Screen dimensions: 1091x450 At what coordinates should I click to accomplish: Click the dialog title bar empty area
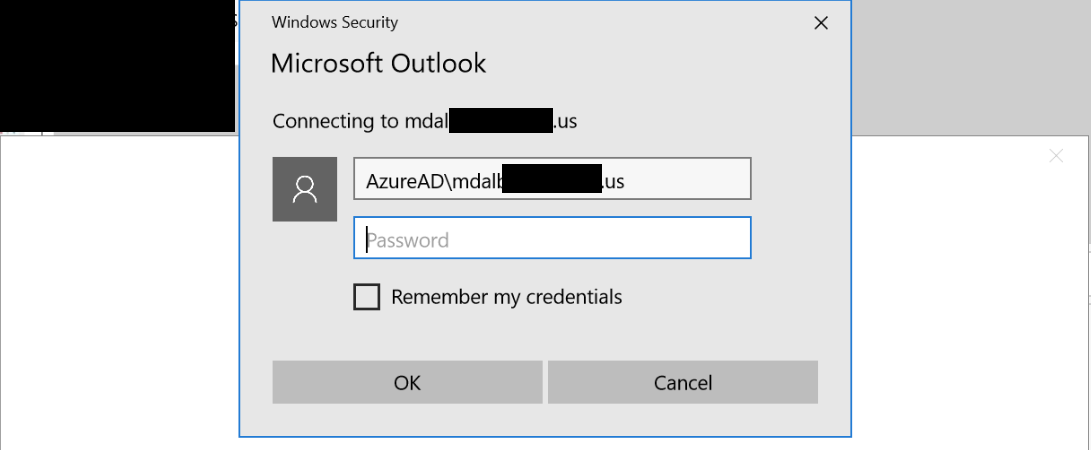click(x=598, y=23)
